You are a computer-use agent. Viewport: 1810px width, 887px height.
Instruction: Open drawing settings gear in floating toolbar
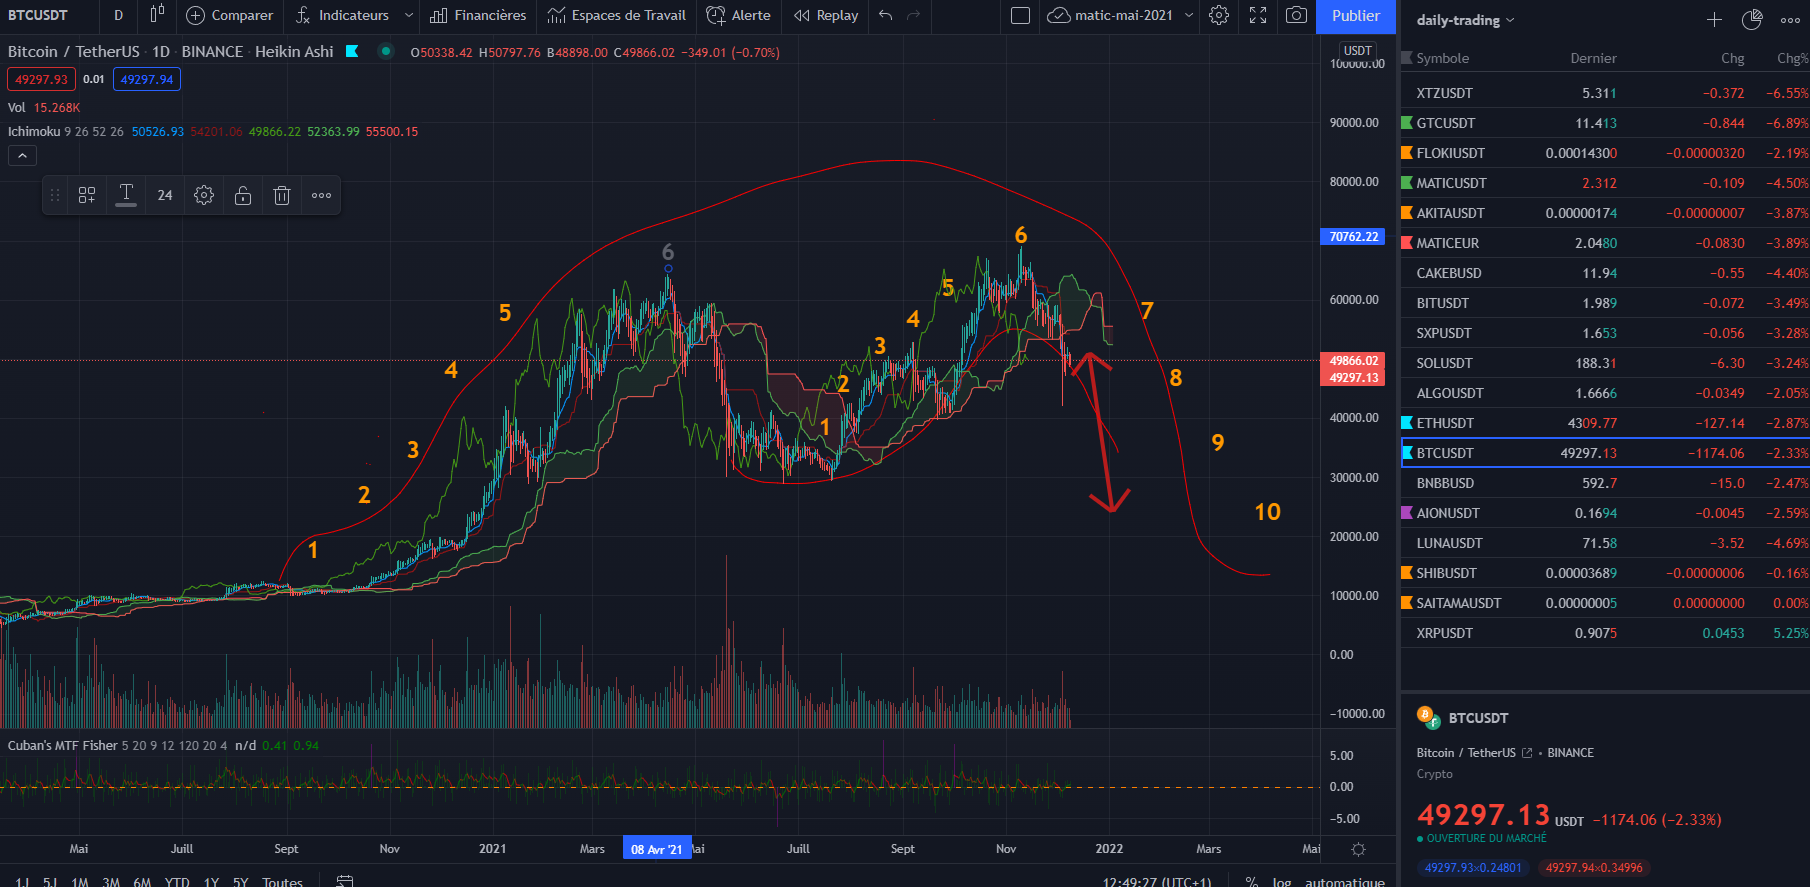tap(204, 195)
